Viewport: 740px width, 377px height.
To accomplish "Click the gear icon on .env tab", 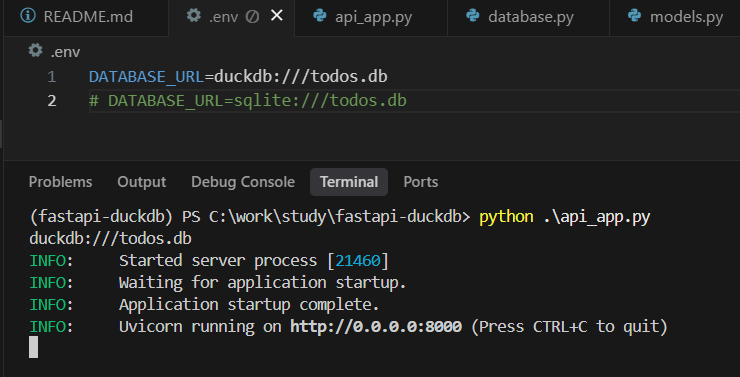I will coord(193,16).
